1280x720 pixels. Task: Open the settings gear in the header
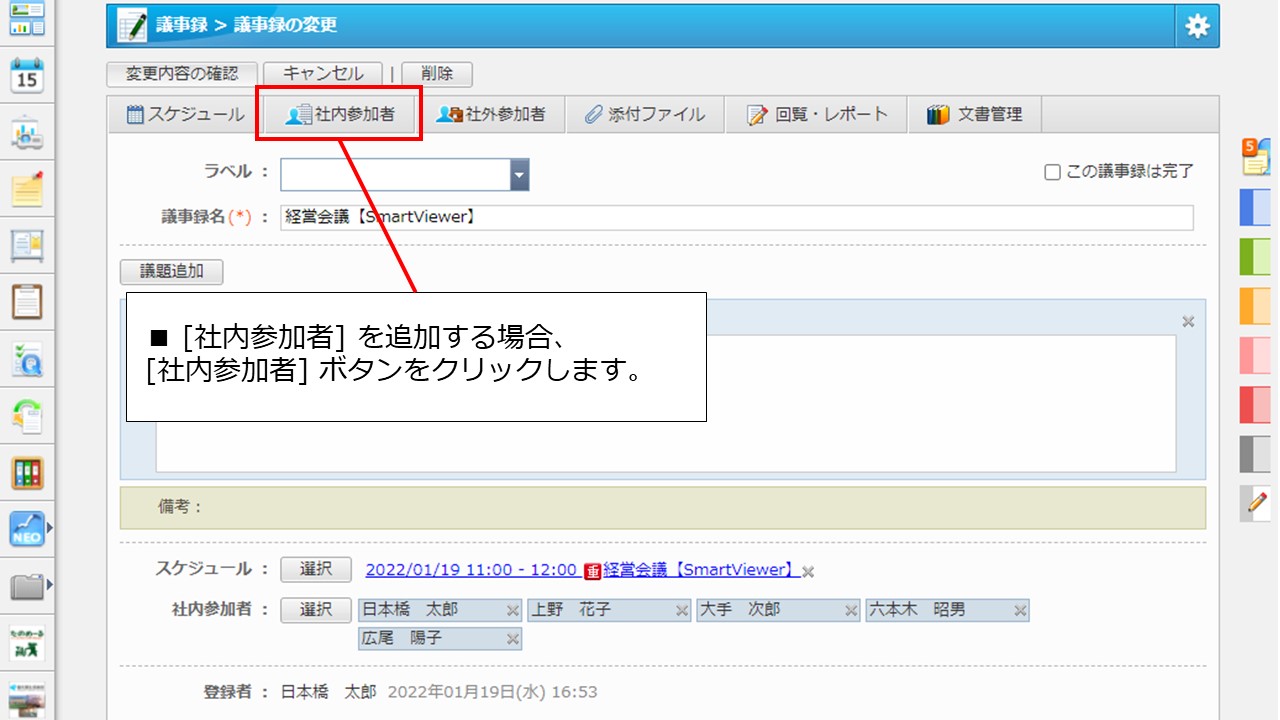point(1197,26)
